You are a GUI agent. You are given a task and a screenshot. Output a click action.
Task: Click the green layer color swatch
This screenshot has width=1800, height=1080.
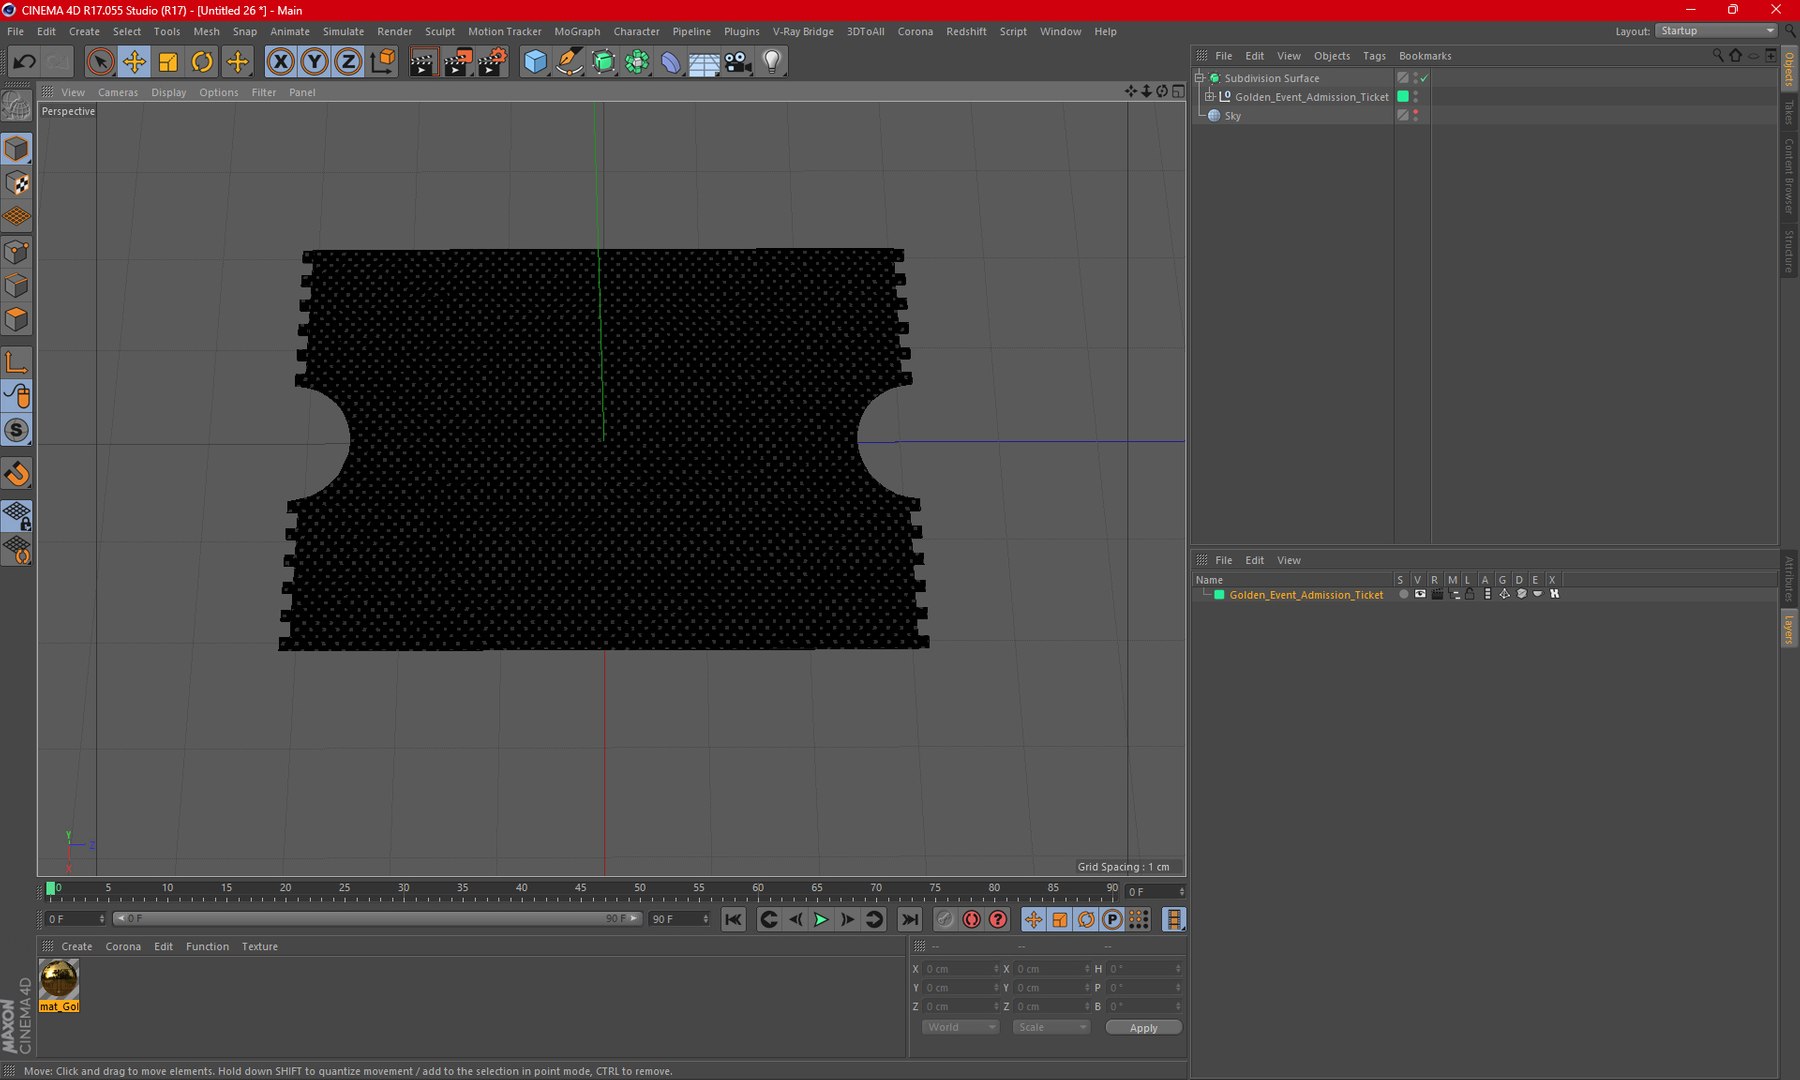tap(1219, 595)
